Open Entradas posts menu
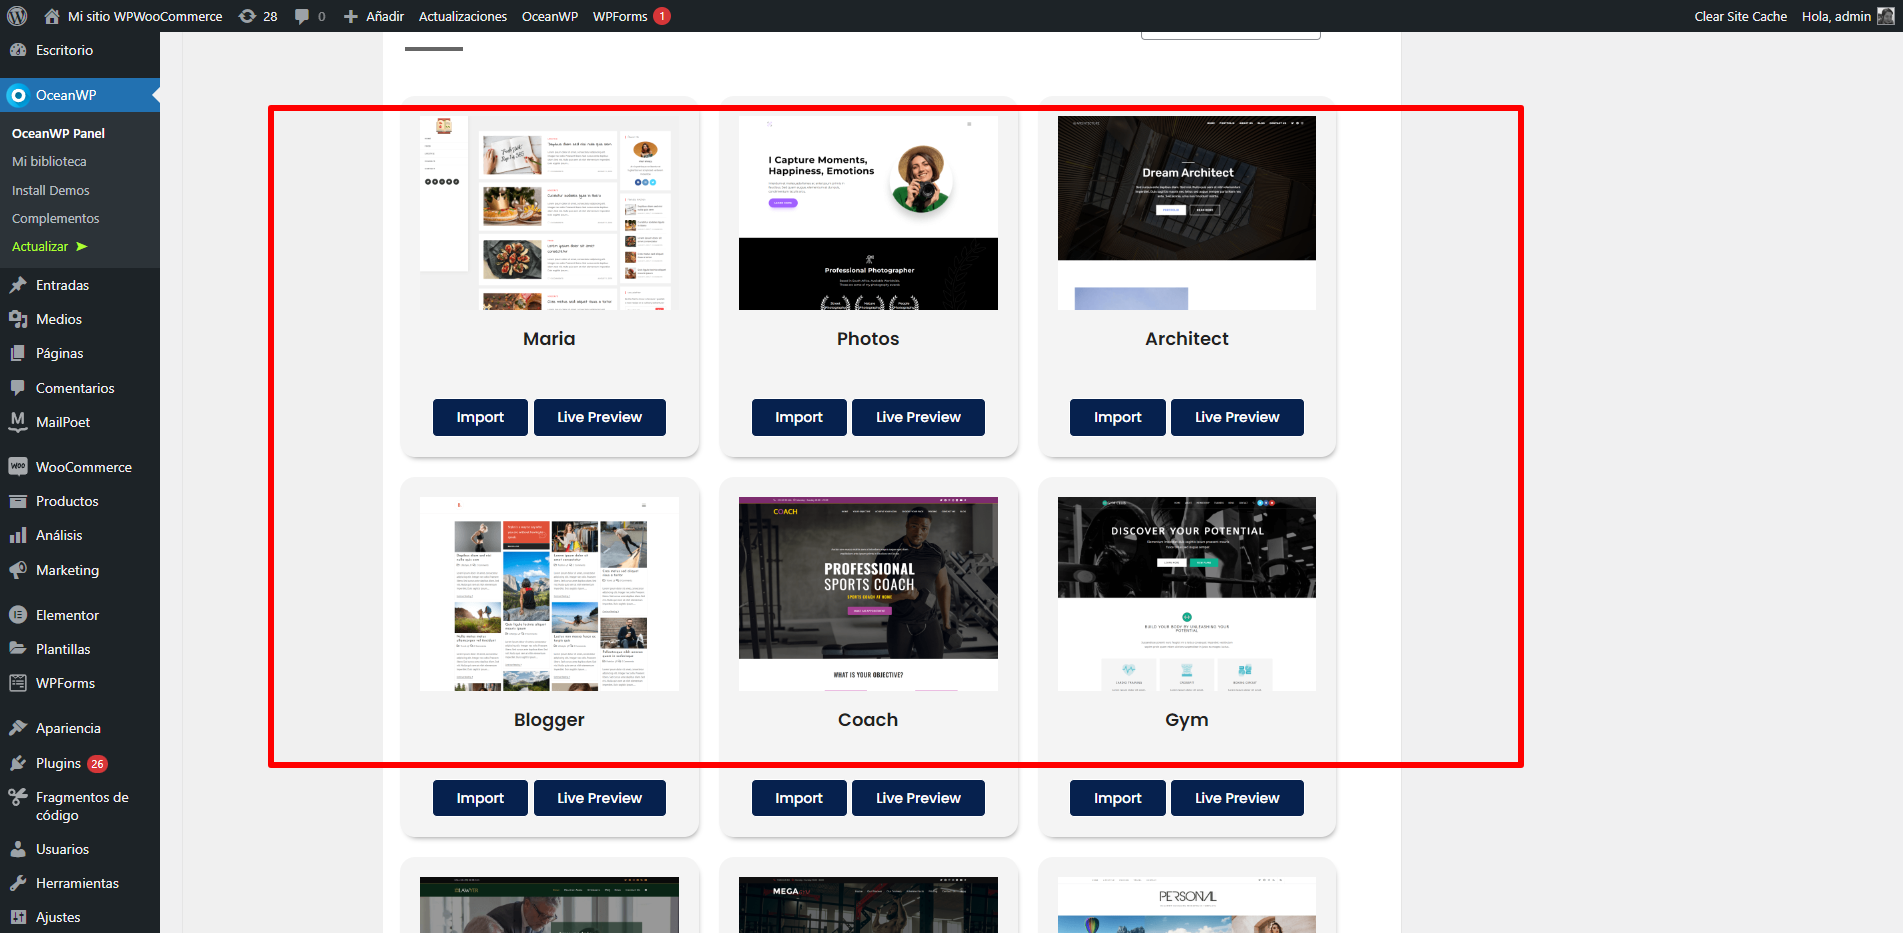The height and width of the screenshot is (933, 1903). point(80,285)
